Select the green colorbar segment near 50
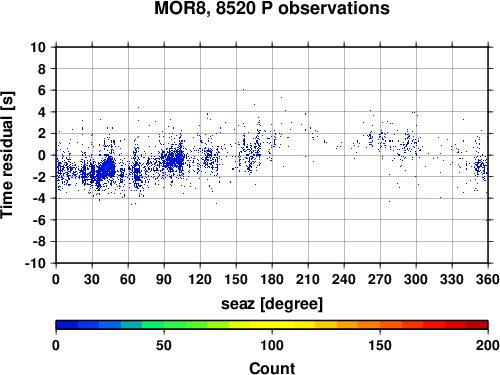The height and width of the screenshot is (375, 500). [x=175, y=325]
